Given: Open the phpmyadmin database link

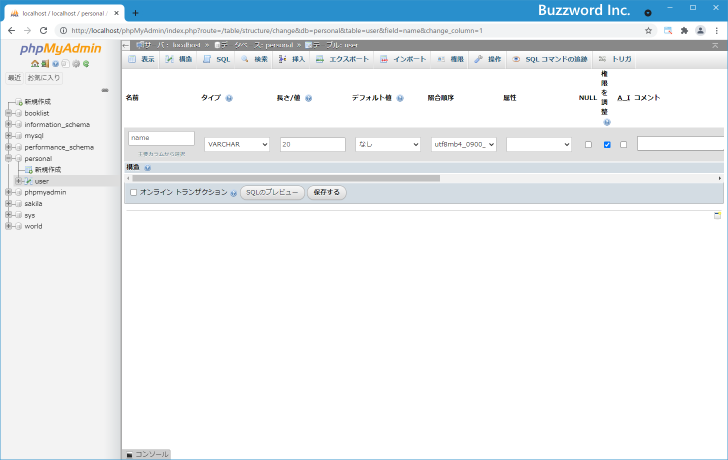Looking at the screenshot, I should (45, 192).
